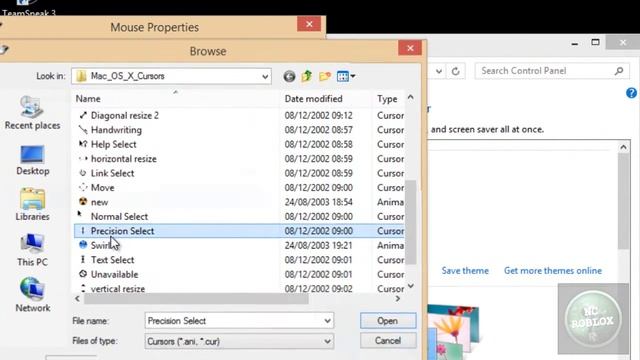Close the Mouse Properties window
The width and height of the screenshot is (640, 360).
coord(309,24)
